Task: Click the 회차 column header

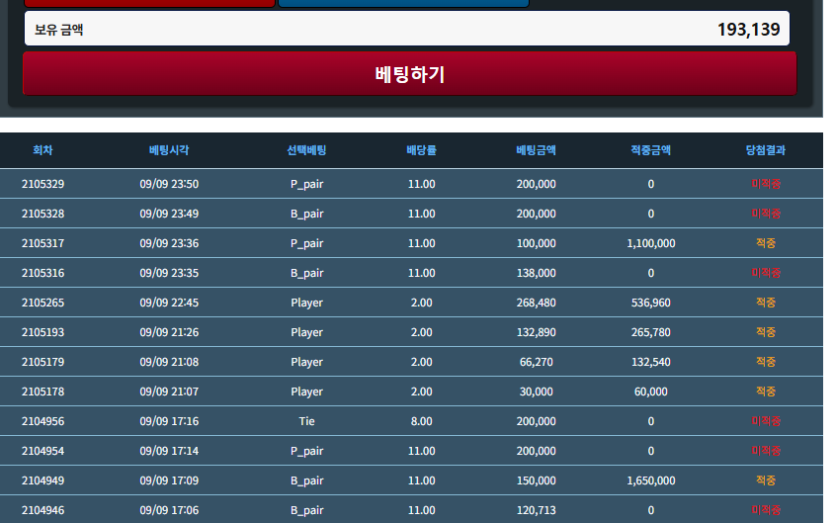Action: (43, 150)
